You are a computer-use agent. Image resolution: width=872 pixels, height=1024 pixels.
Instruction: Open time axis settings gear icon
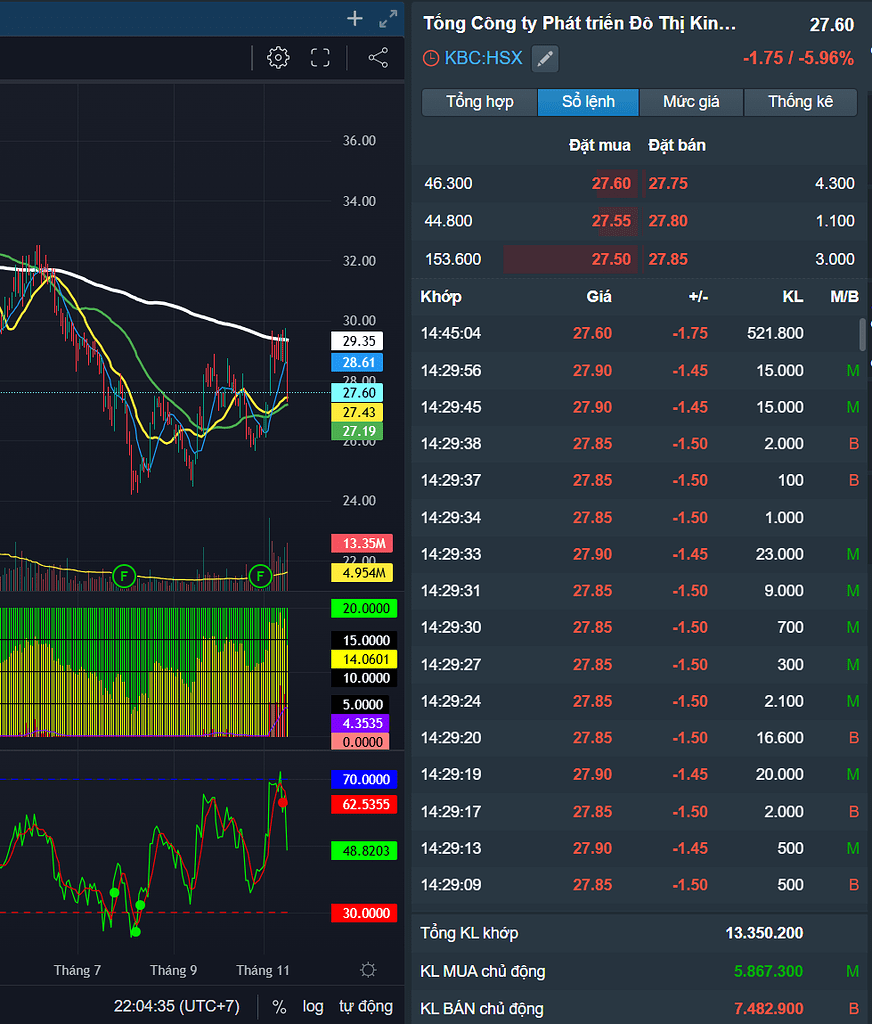368,970
